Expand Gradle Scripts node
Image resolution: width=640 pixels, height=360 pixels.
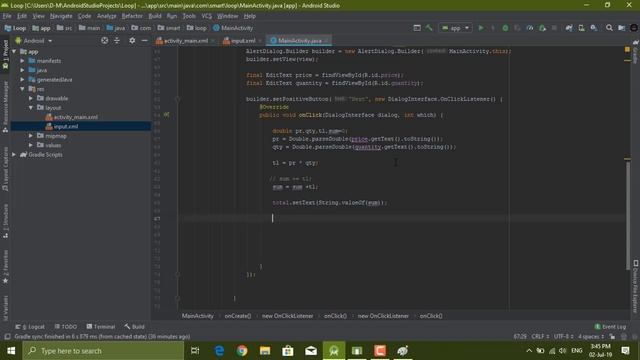tap(14, 155)
